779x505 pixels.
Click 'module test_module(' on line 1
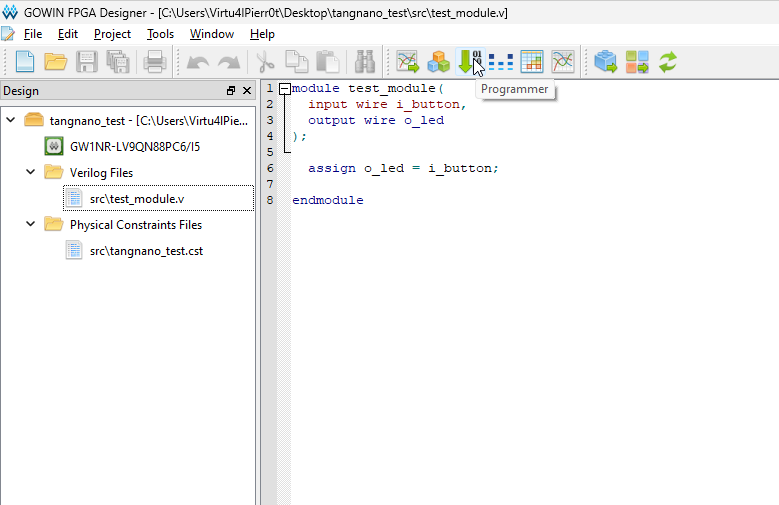coord(368,88)
